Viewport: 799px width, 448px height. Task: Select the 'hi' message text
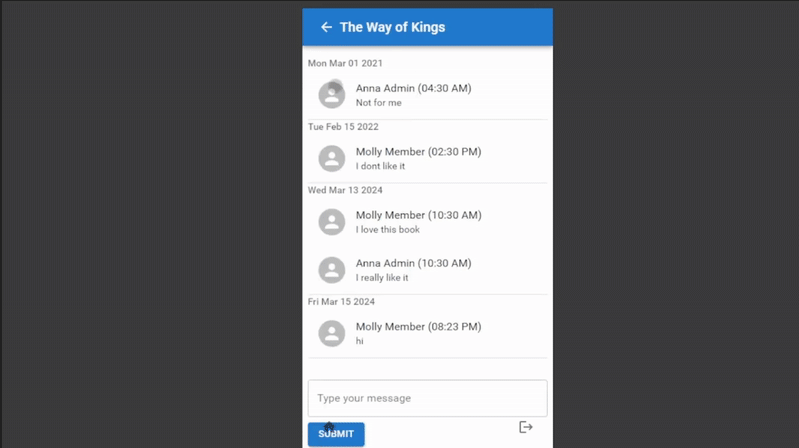360,341
